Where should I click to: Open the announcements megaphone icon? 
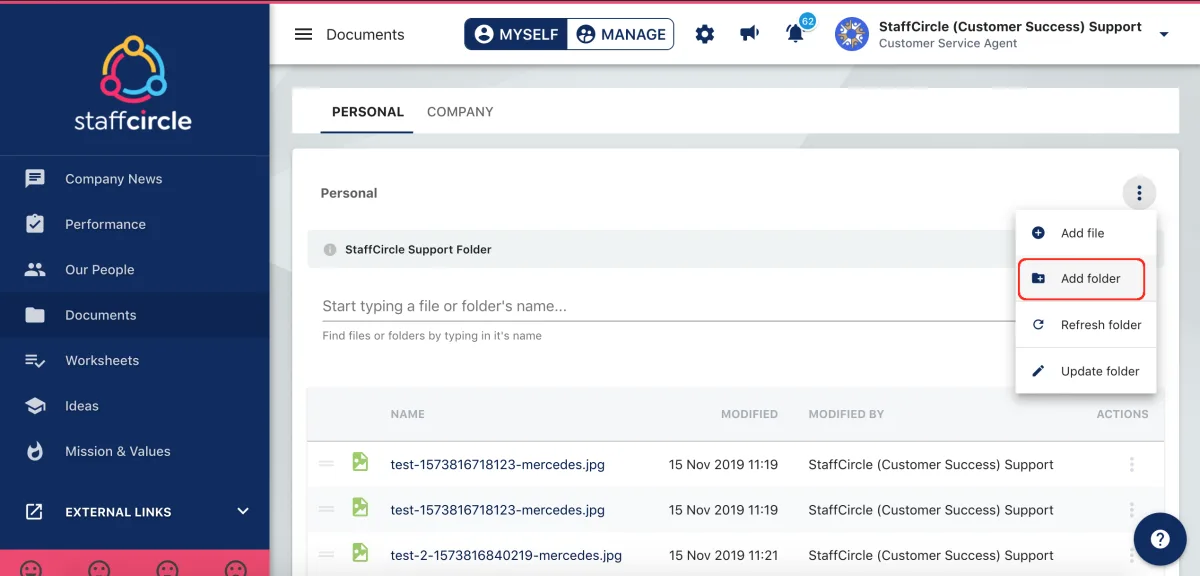[x=749, y=34]
